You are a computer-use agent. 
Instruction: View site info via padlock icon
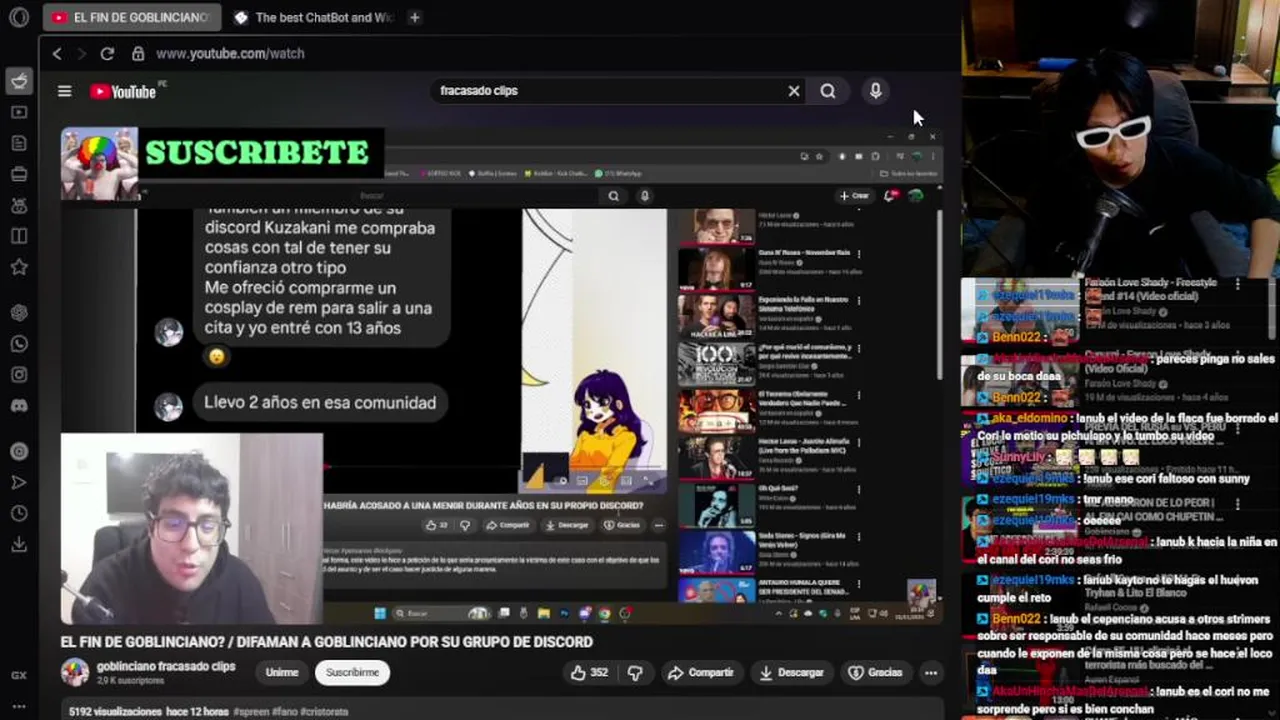click(x=138, y=54)
